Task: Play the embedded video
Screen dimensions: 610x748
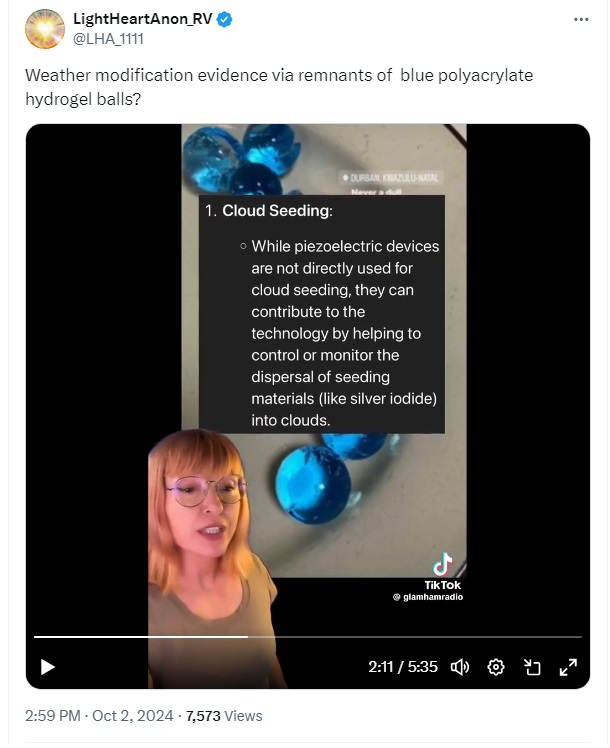Action: [x=48, y=666]
